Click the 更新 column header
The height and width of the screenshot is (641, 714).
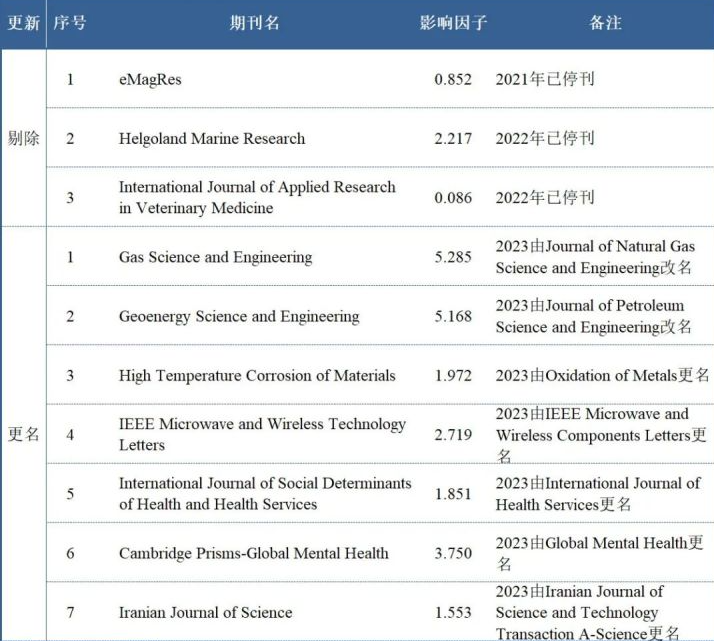click(x=23, y=22)
